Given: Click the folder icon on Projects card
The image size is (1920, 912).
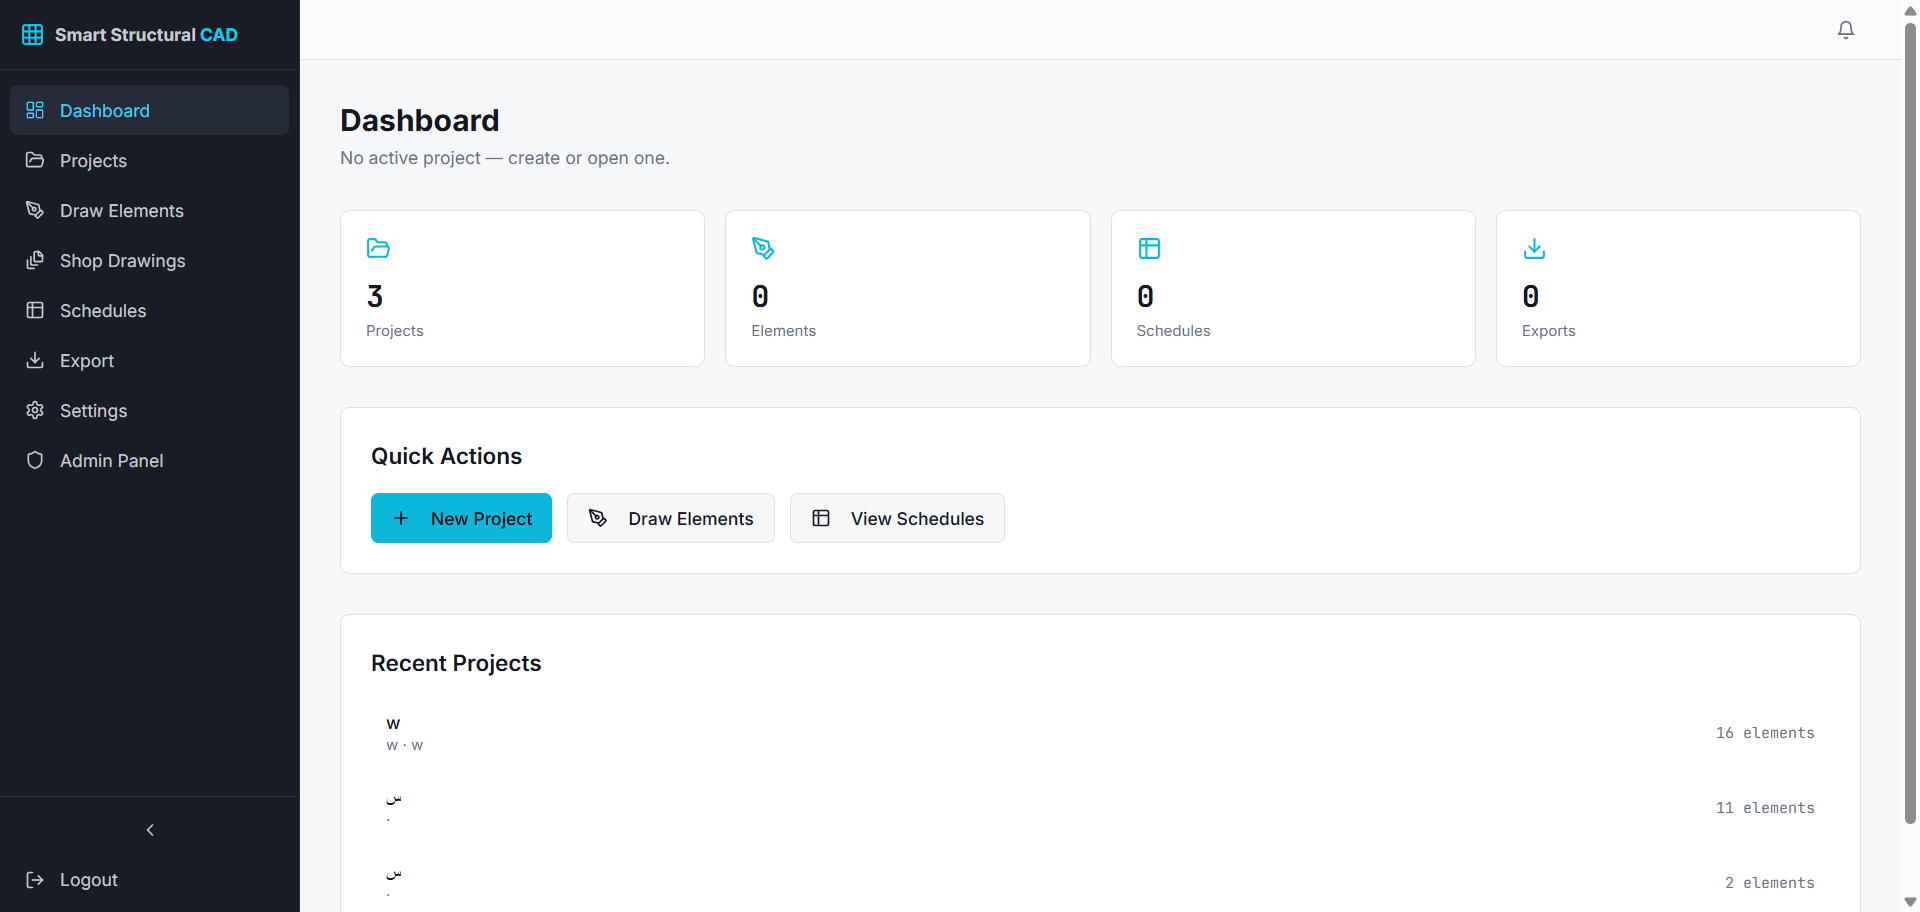Looking at the screenshot, I should click(378, 248).
